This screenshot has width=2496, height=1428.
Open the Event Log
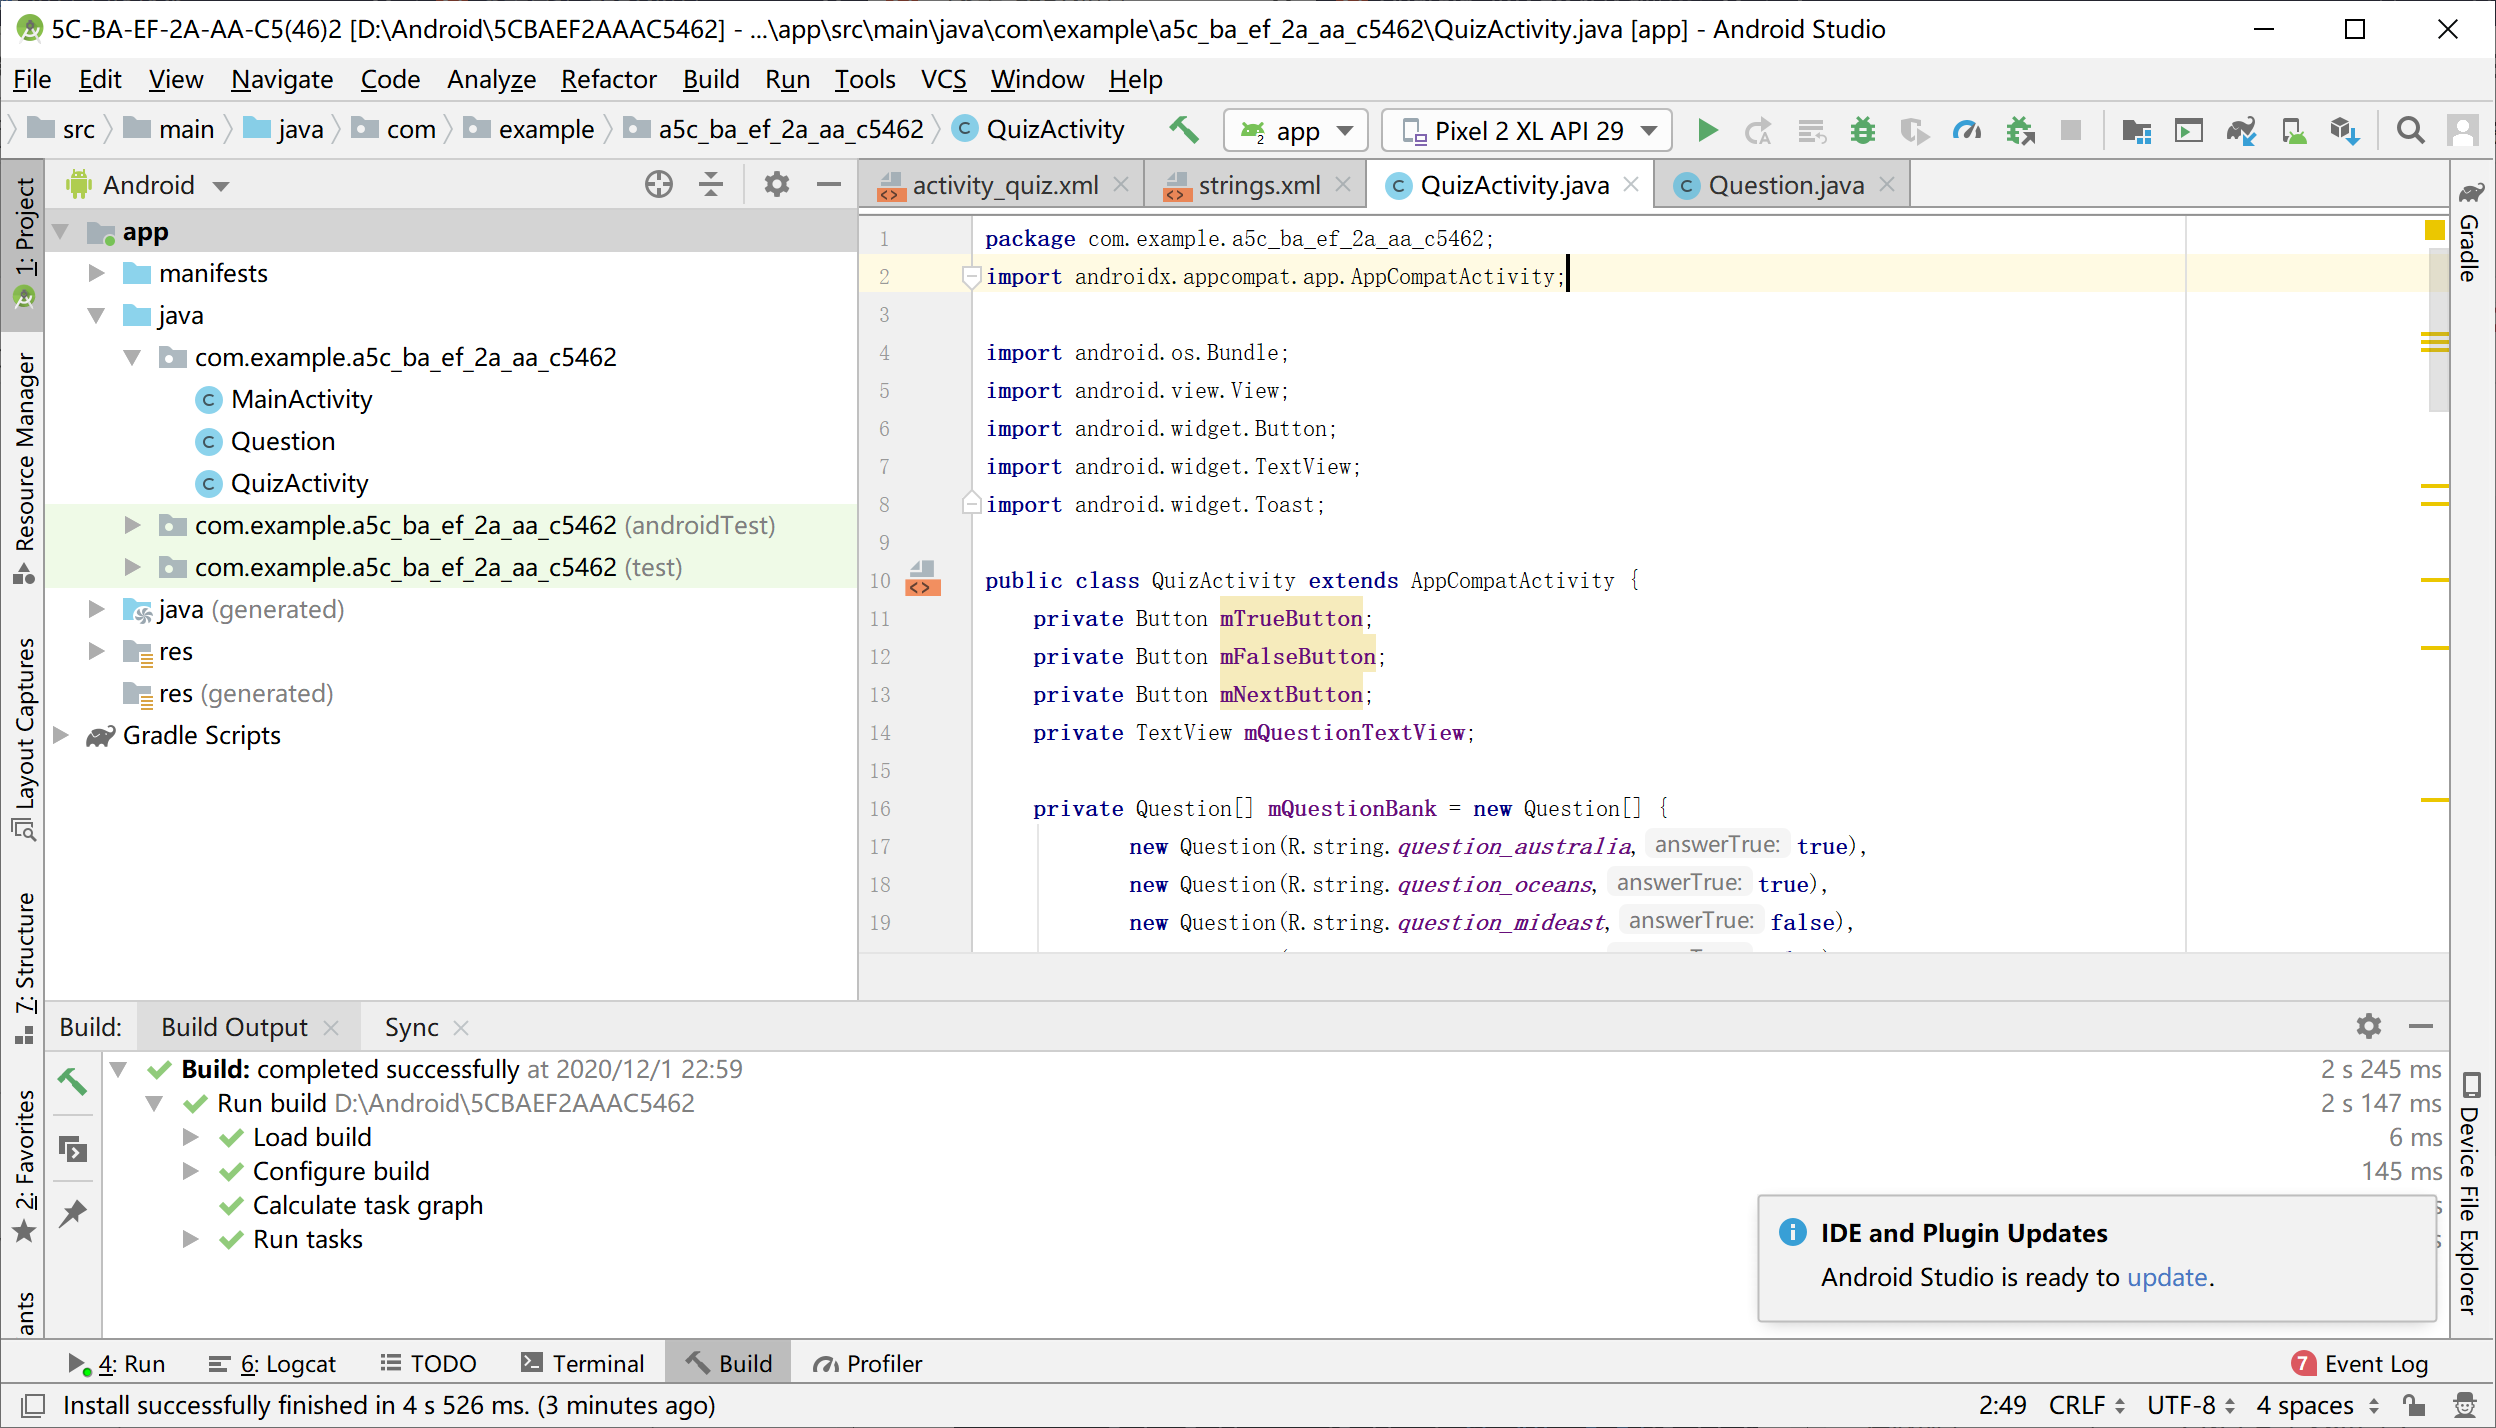[x=2360, y=1363]
